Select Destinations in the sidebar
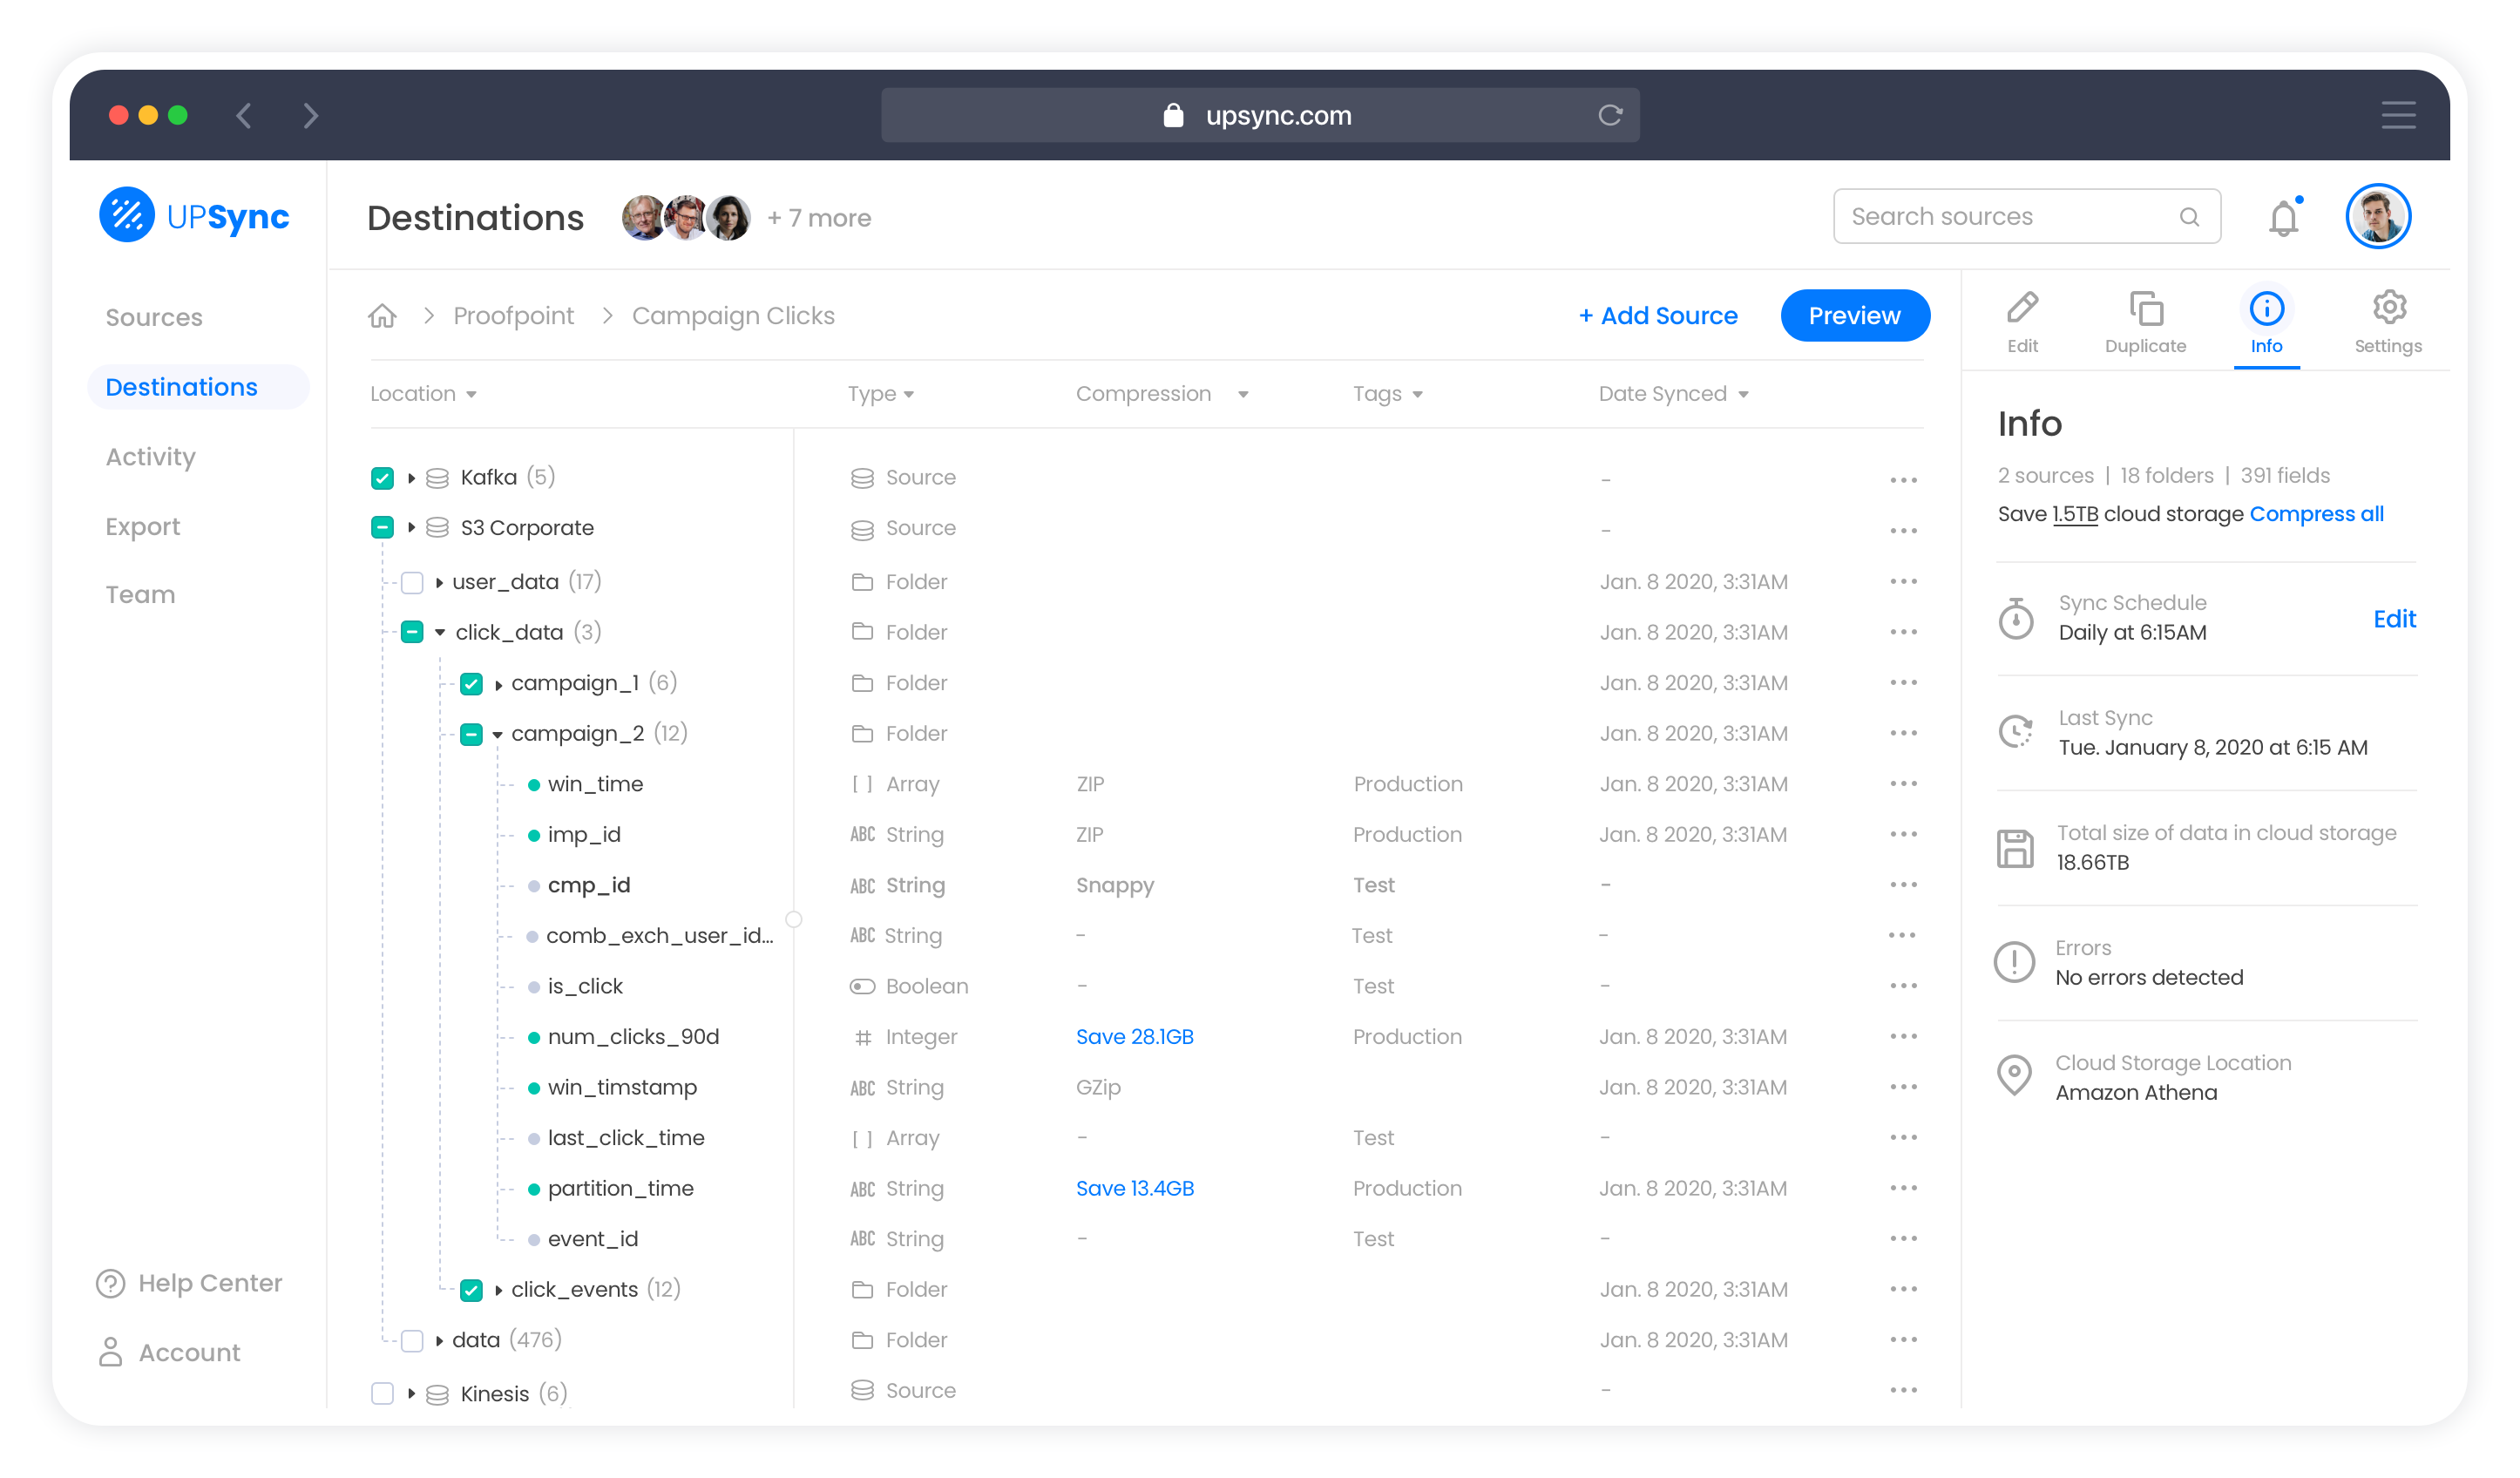Screen dimensions: 2520x1478 click(x=198, y=387)
